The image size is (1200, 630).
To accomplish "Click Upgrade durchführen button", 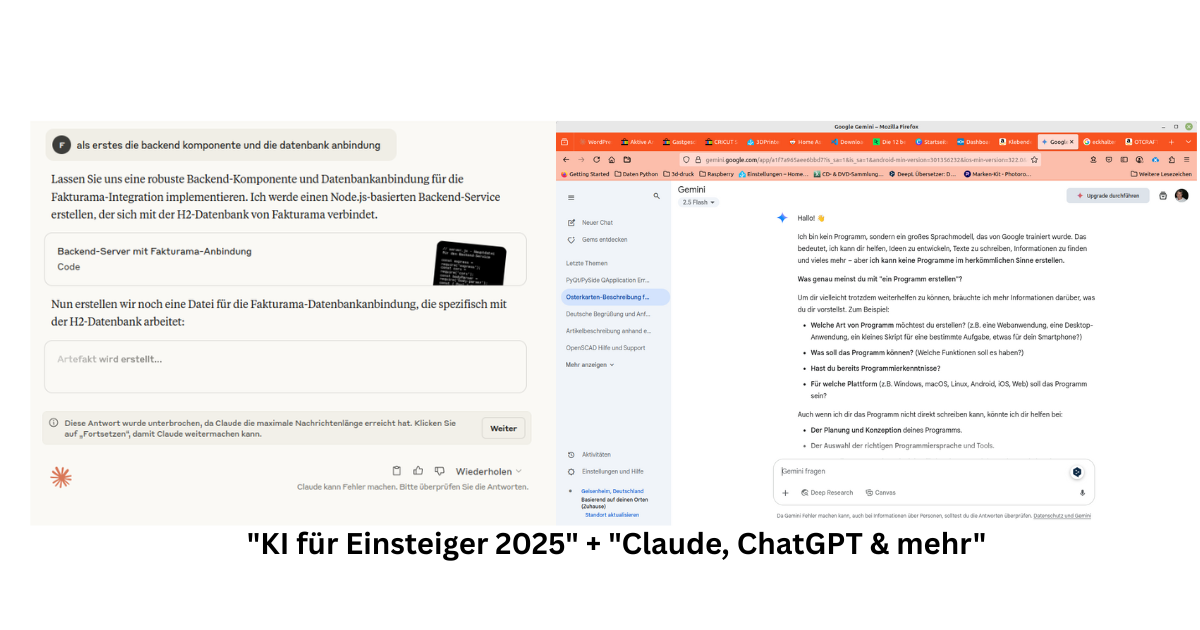I will click(1108, 196).
